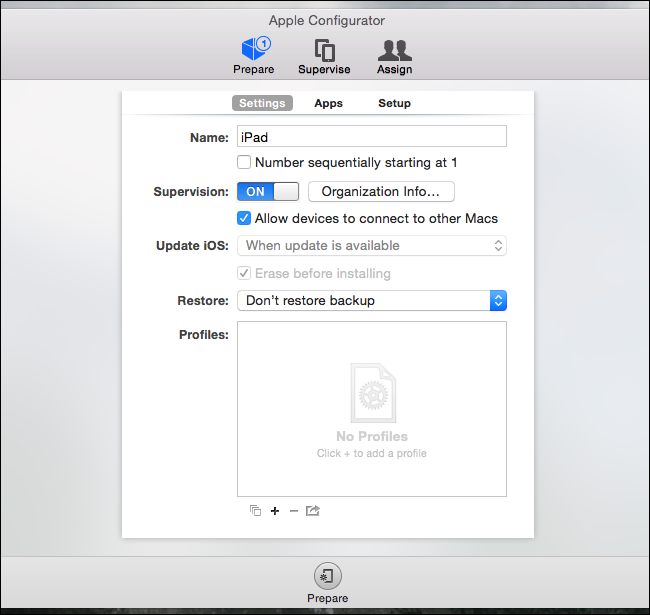This screenshot has width=650, height=615.
Task: Toggle Erase before installing checkbox
Action: point(244,273)
